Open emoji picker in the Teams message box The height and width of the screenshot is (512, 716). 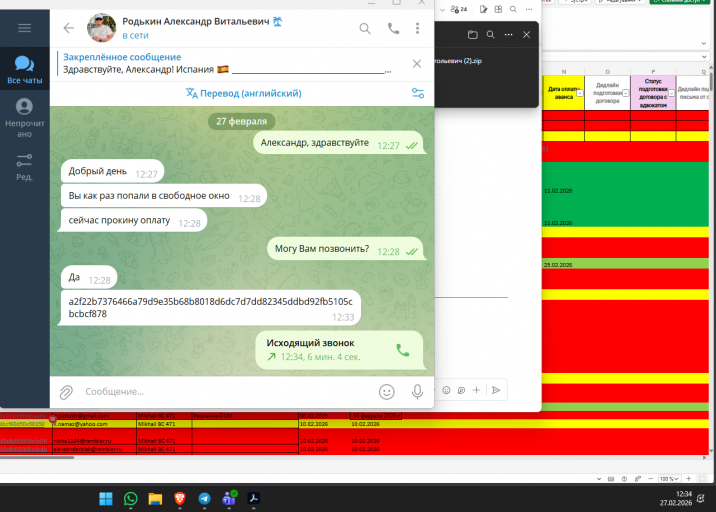[x=447, y=390]
